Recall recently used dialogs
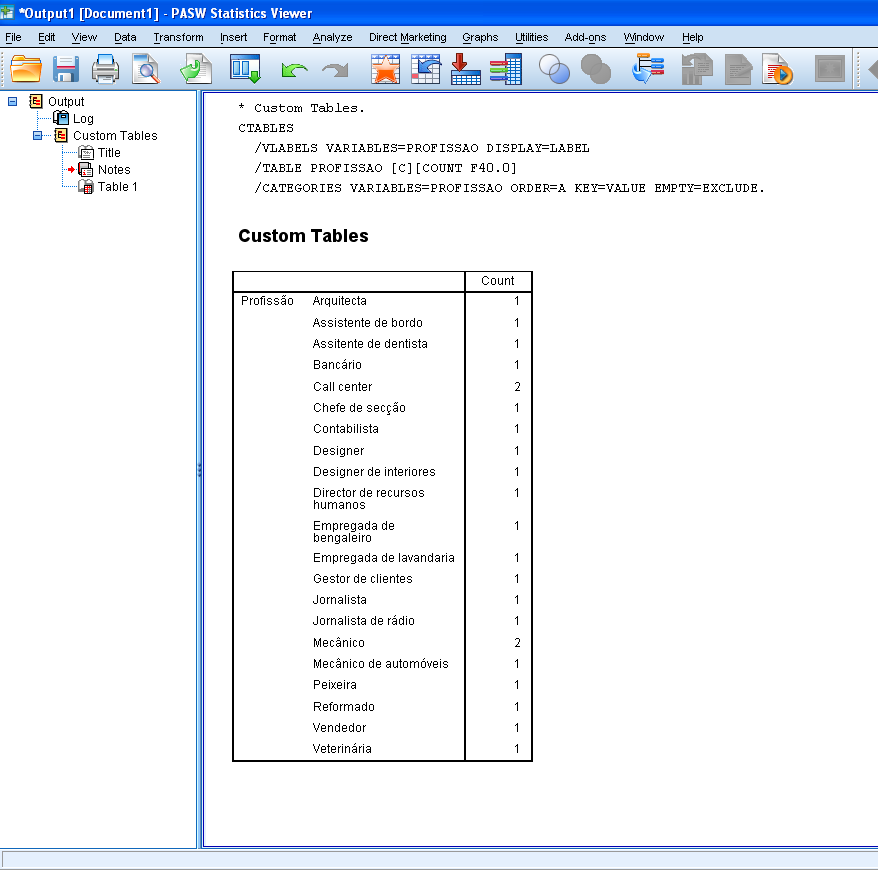The width and height of the screenshot is (878, 870). (x=196, y=69)
